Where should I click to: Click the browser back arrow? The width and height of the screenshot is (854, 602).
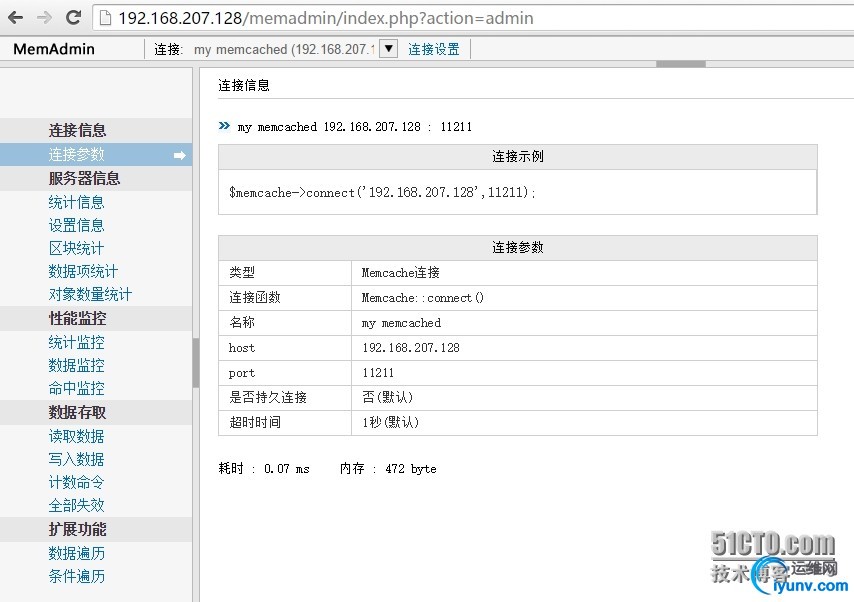(x=15, y=18)
